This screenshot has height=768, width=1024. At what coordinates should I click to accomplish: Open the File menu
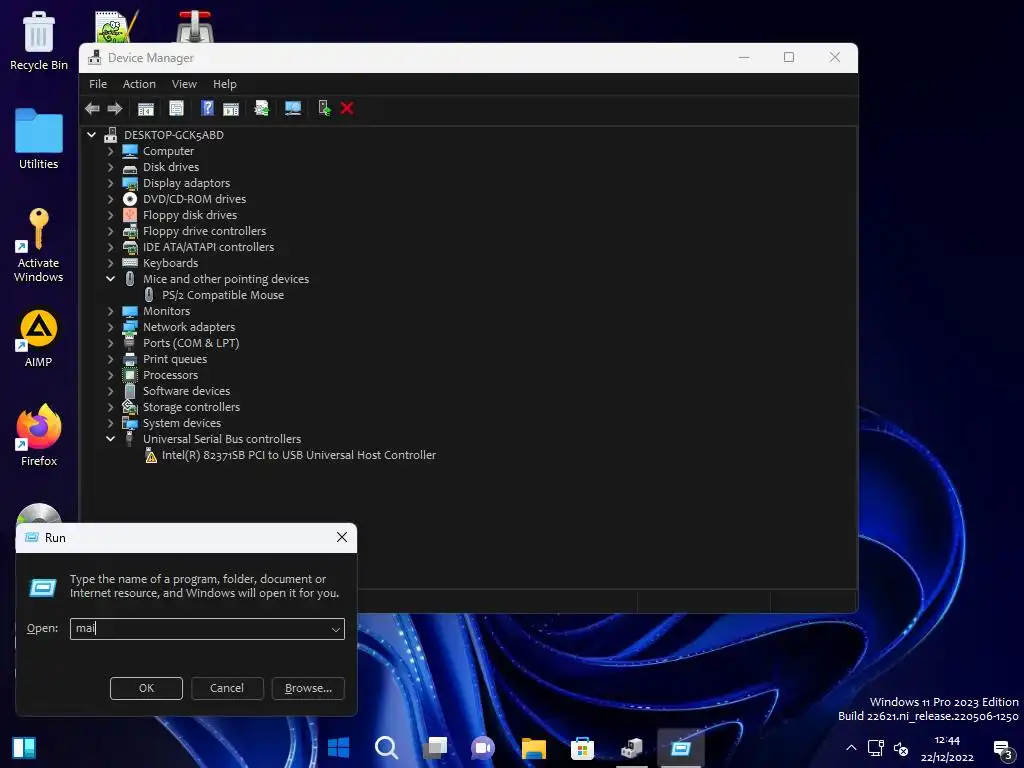click(x=98, y=84)
